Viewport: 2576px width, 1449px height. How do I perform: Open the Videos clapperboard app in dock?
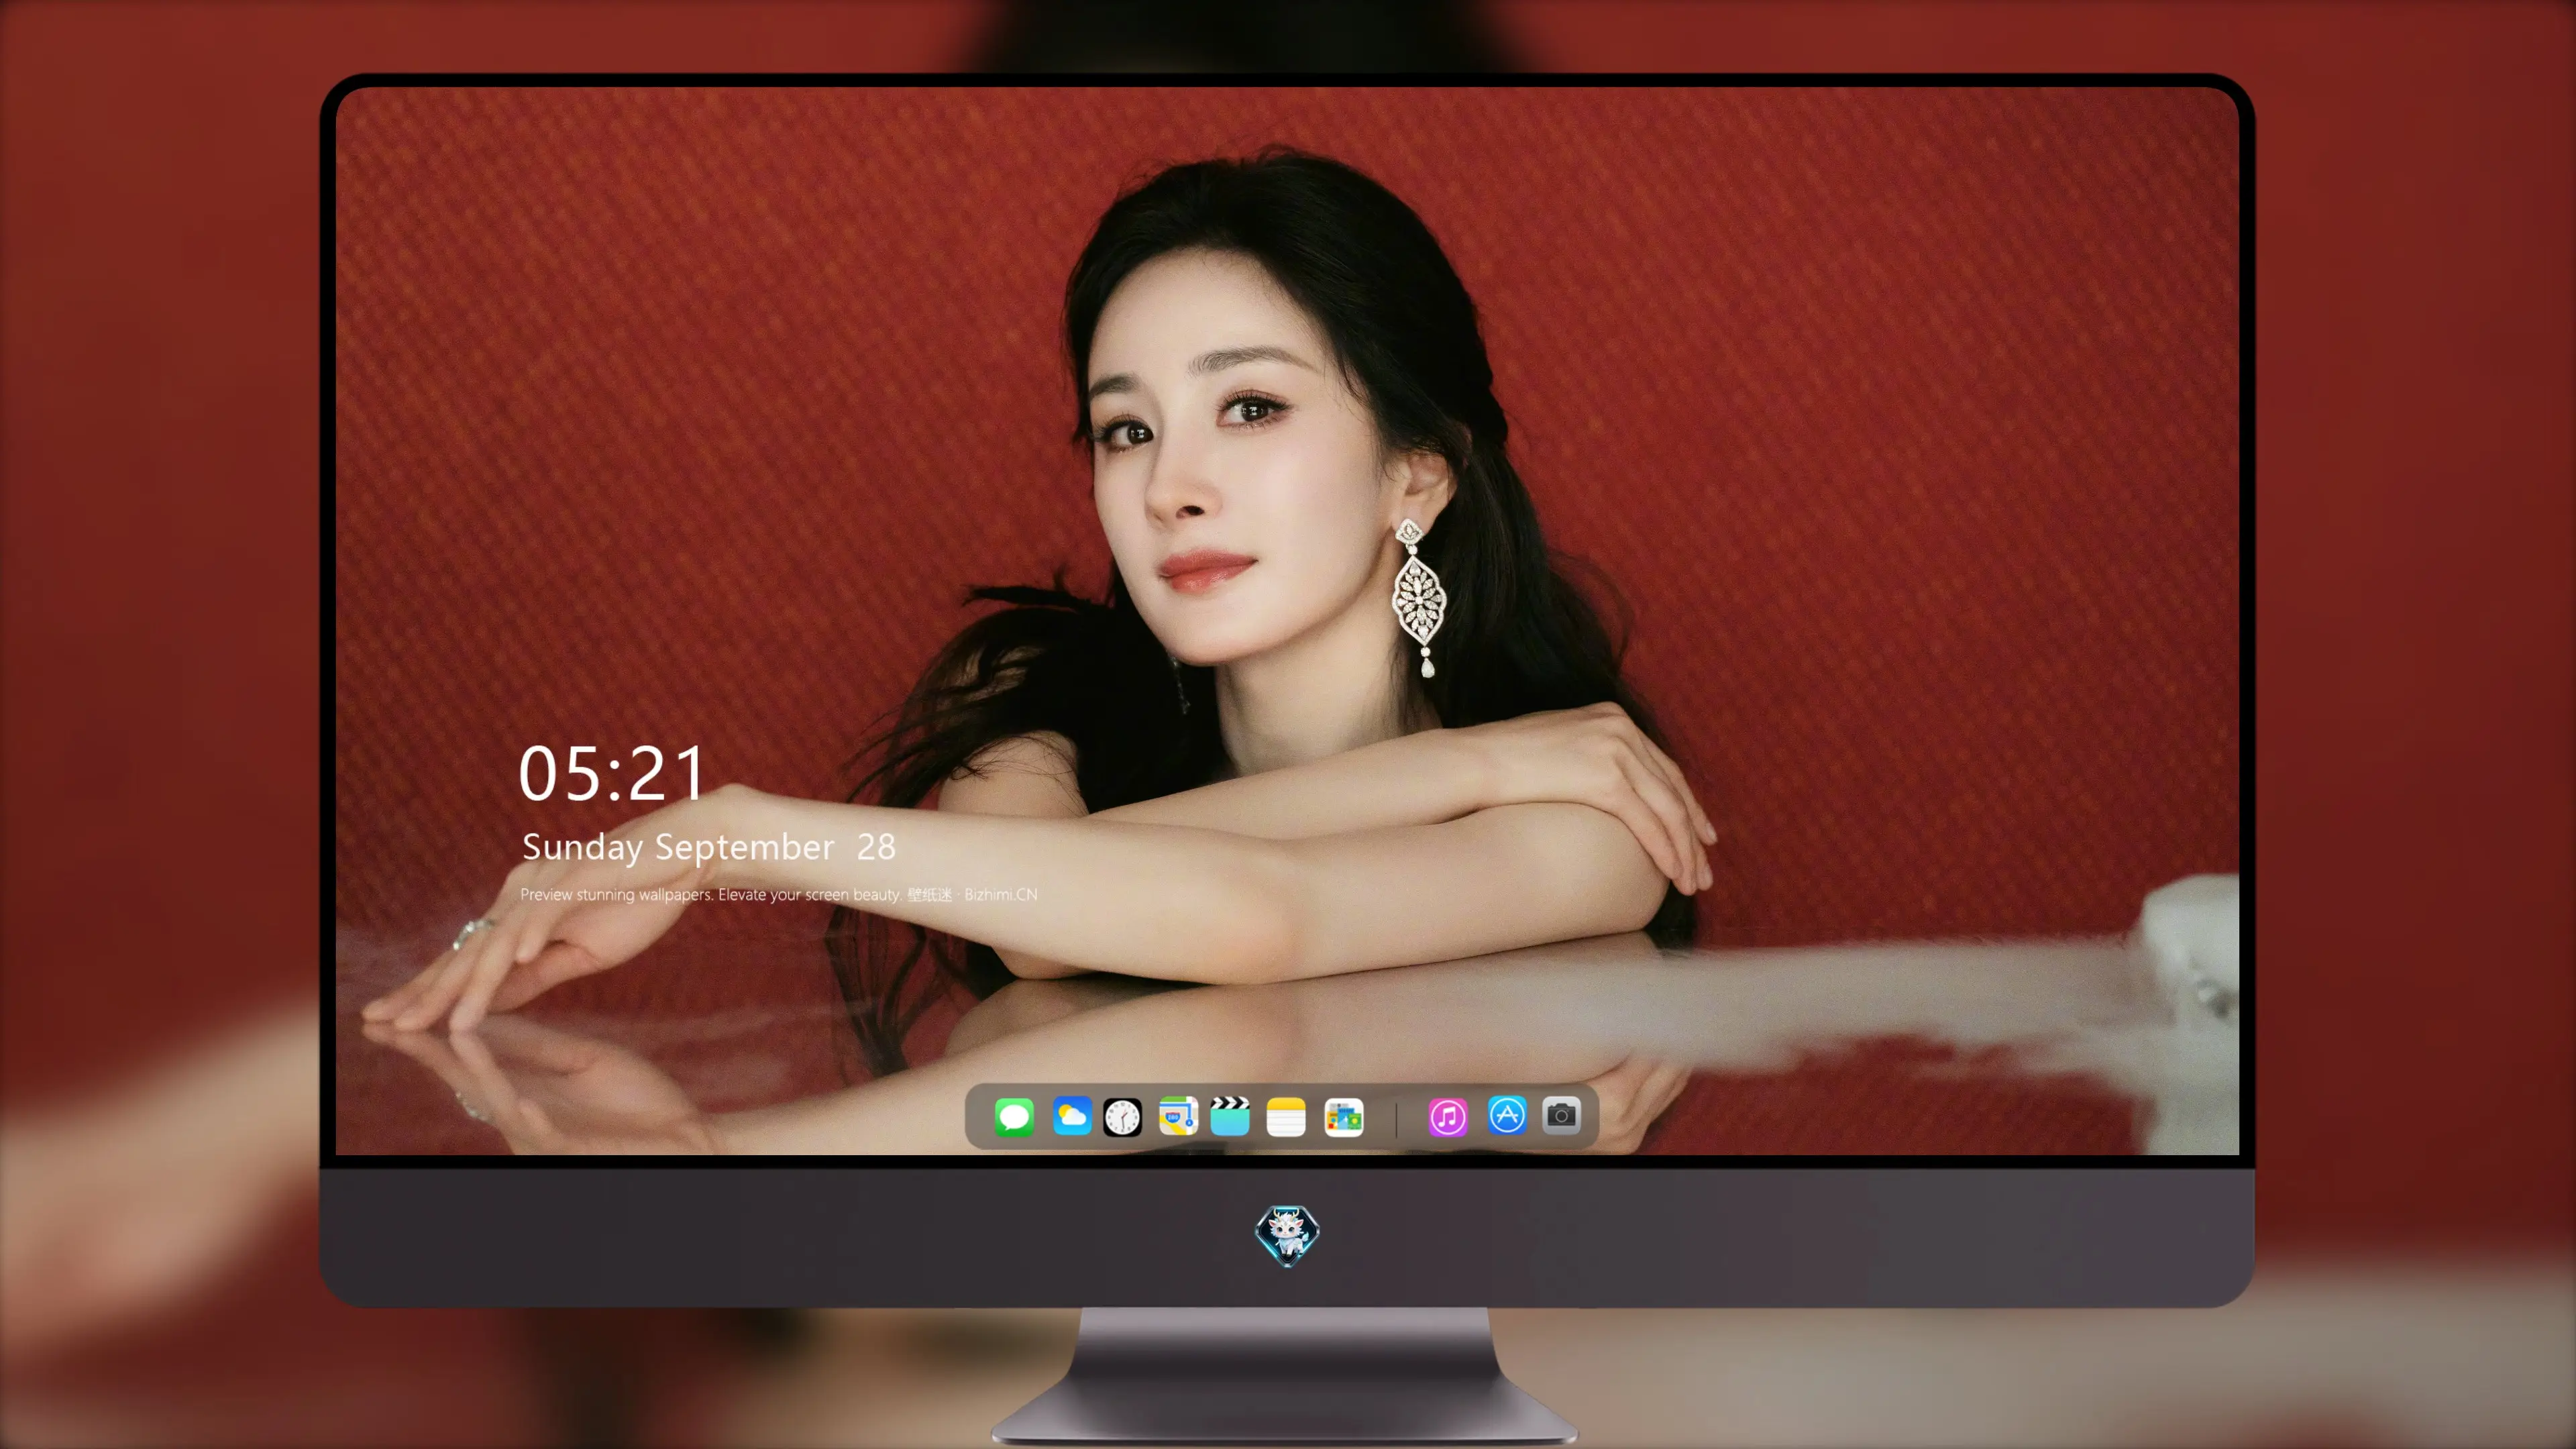[x=1230, y=1116]
